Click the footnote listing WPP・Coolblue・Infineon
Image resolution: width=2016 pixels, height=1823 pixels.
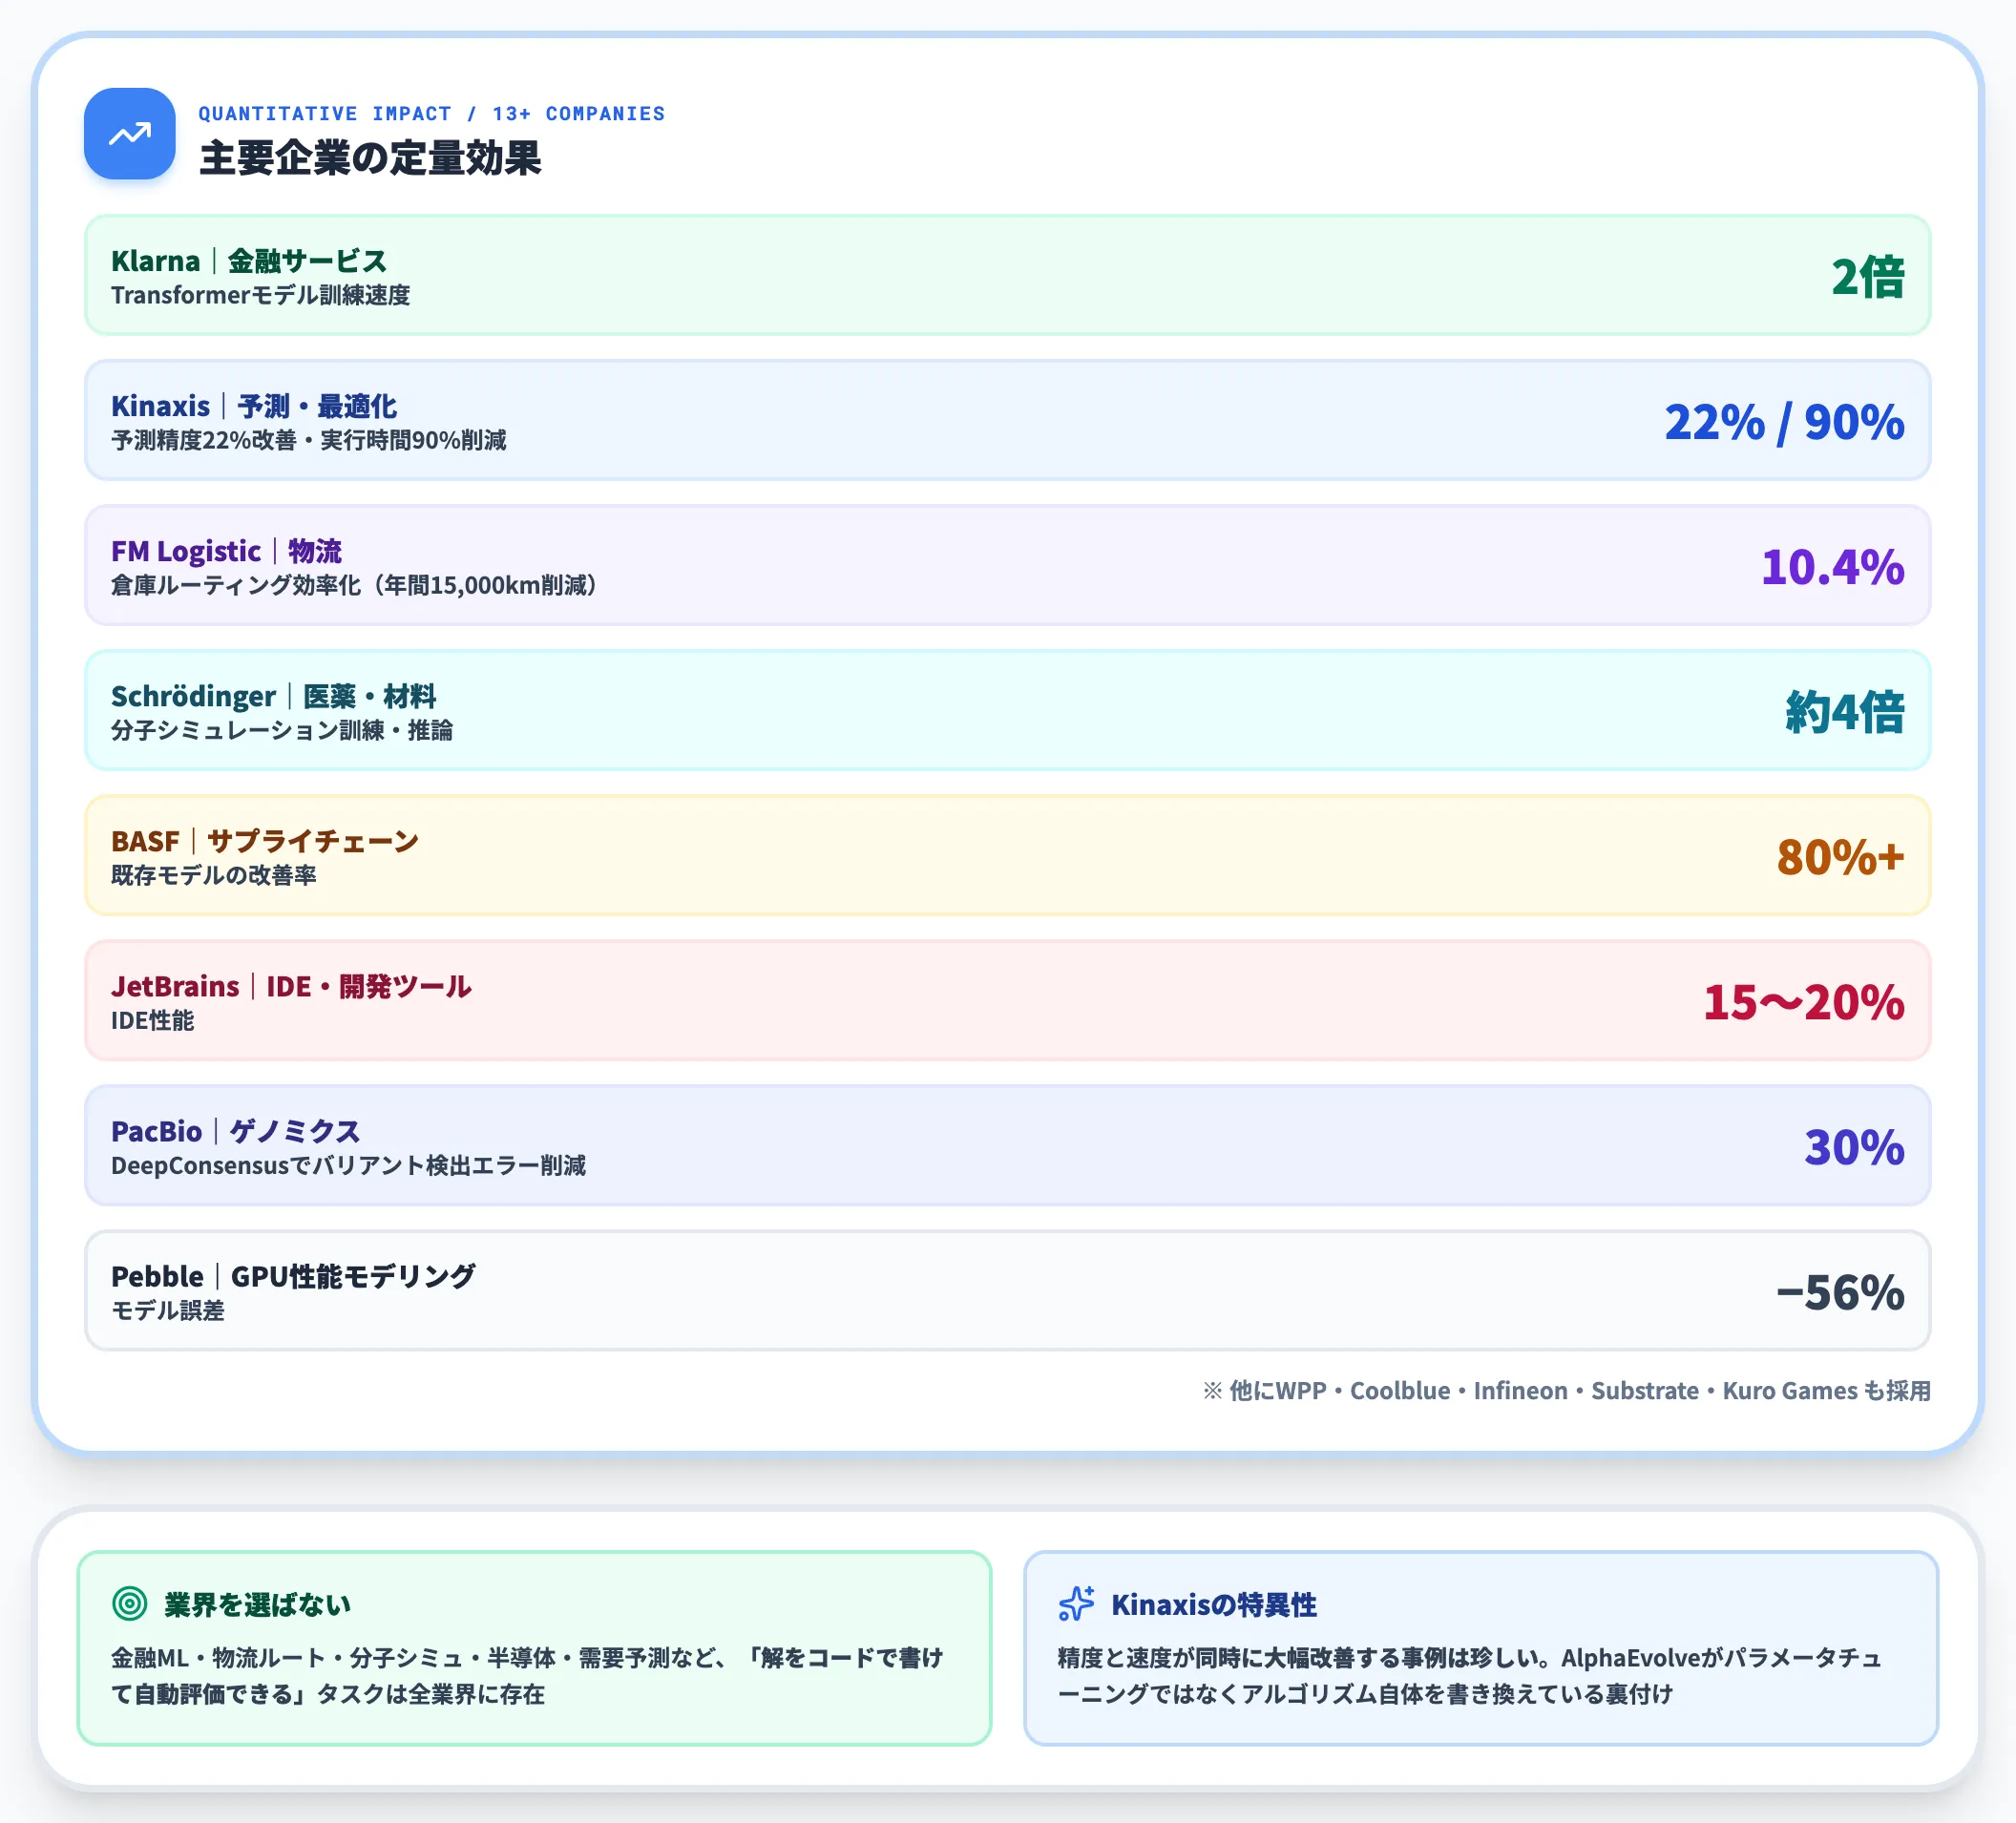(x=1566, y=1390)
